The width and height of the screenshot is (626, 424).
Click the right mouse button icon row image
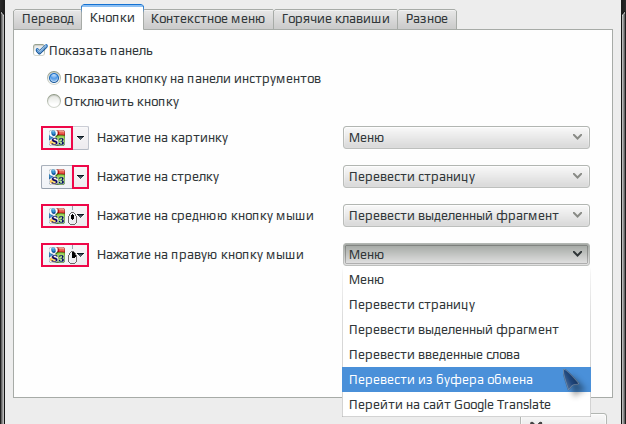point(65,255)
